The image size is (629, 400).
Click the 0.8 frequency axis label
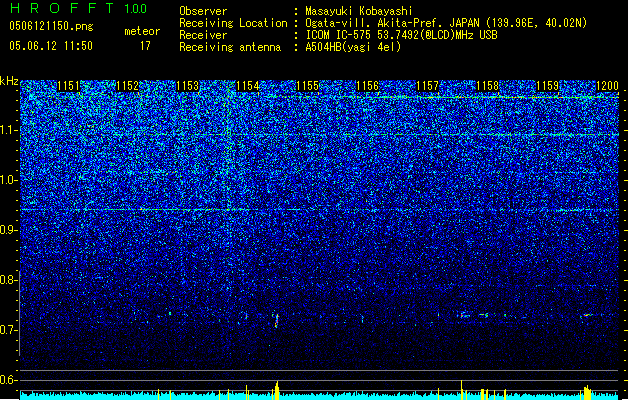[x=8, y=280]
